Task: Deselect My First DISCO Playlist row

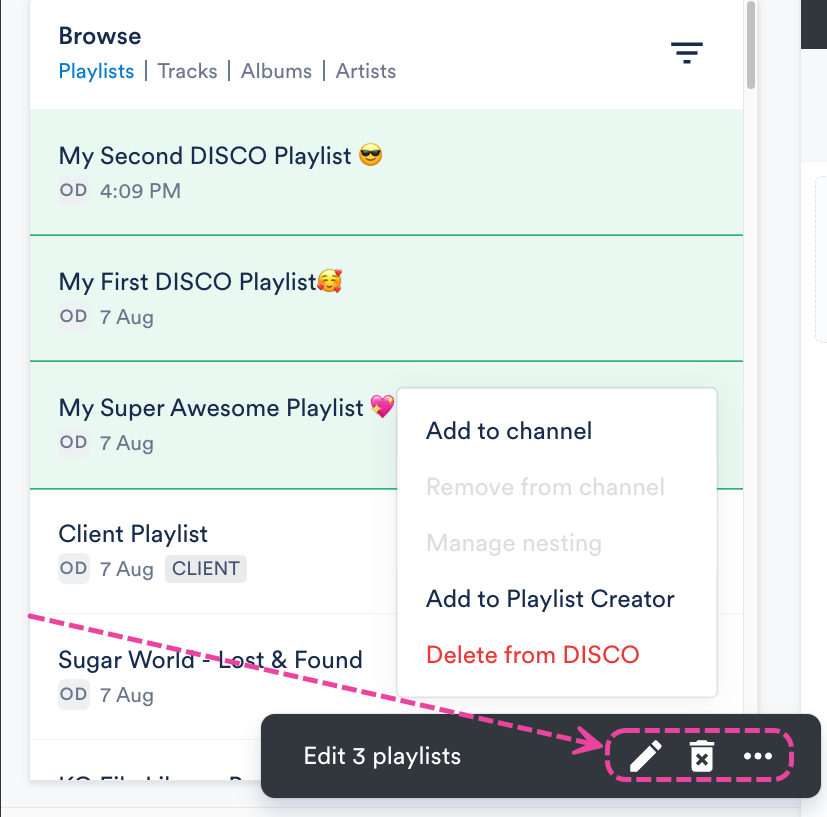Action: (386, 299)
